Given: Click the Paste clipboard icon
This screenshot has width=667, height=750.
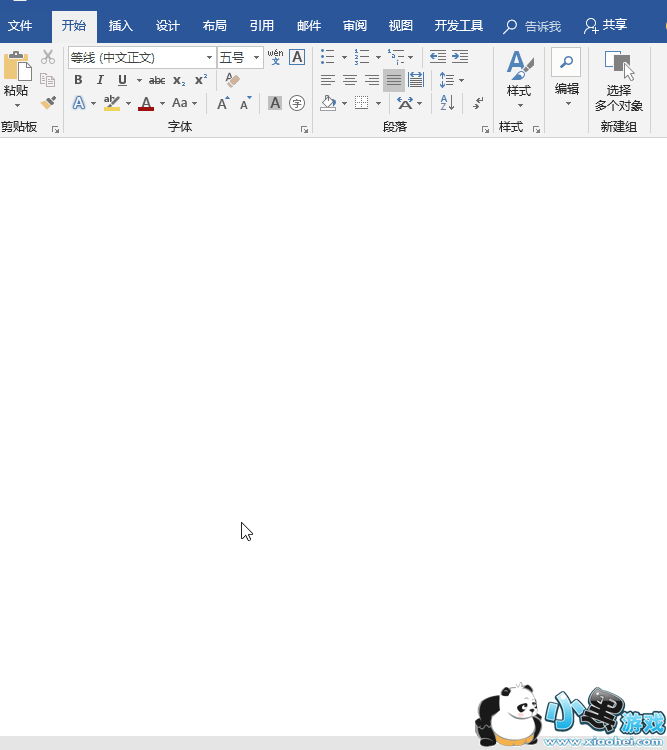Looking at the screenshot, I should point(17,66).
